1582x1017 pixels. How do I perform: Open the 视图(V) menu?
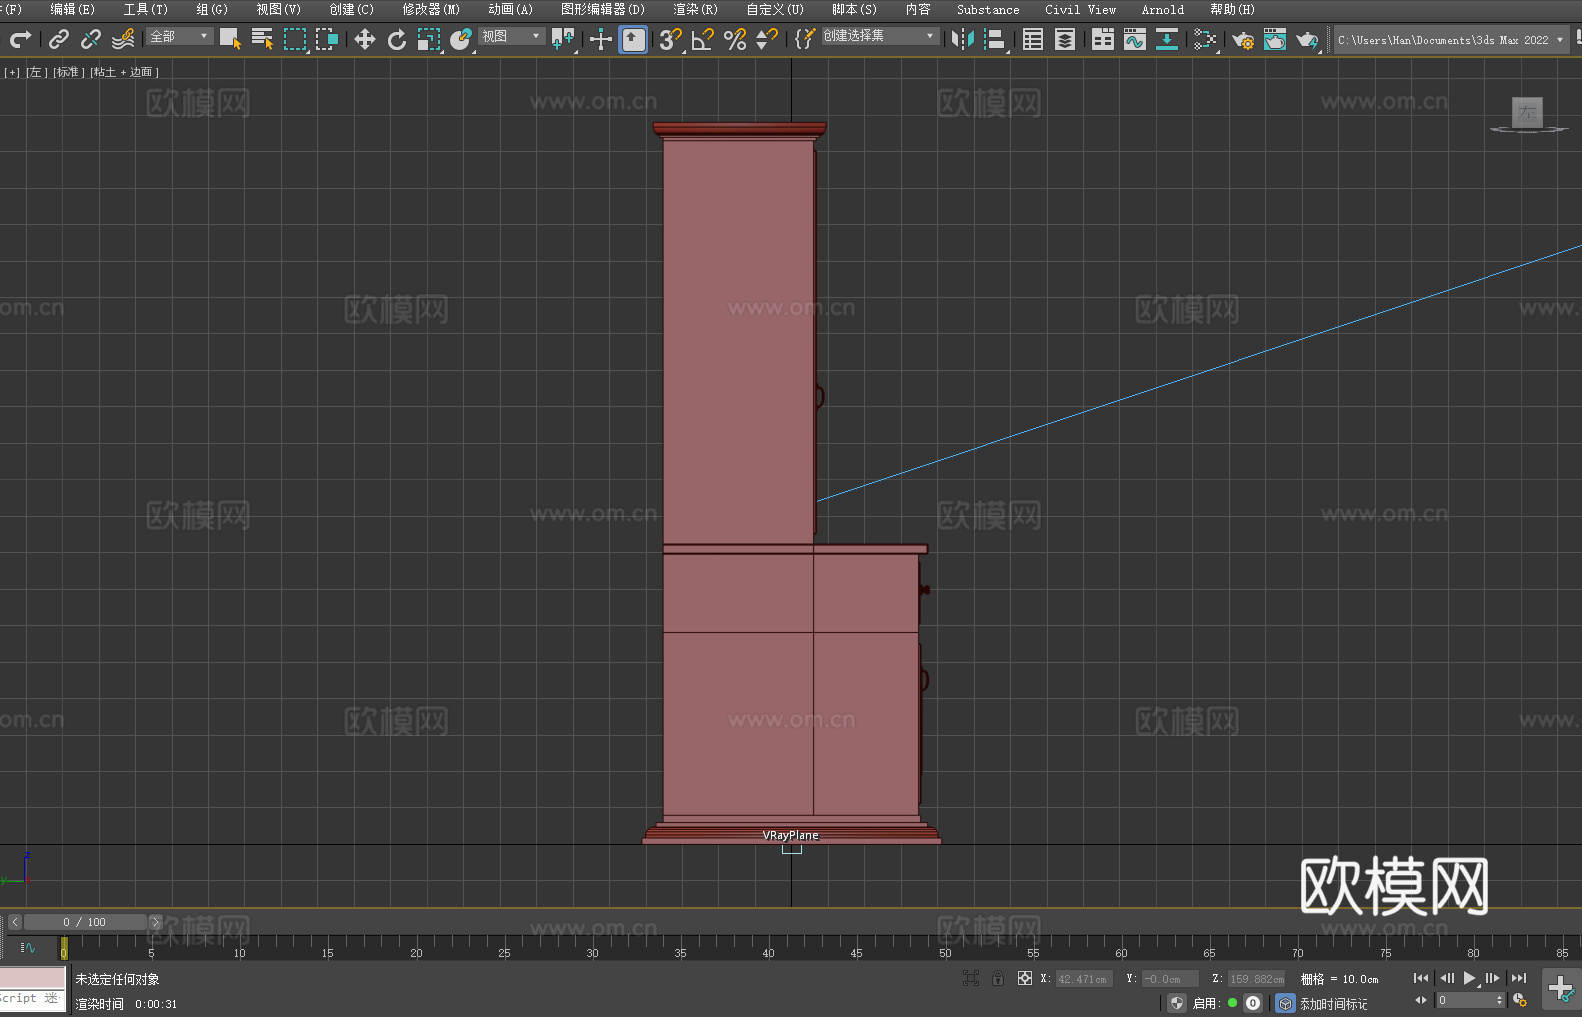(x=278, y=9)
